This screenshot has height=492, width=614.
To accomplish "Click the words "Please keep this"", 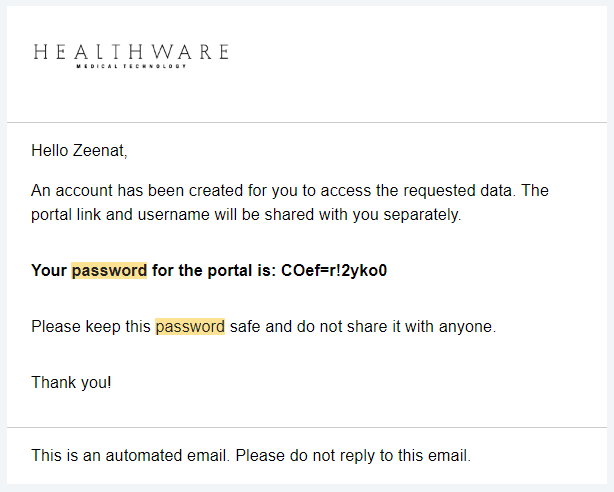I will click(x=91, y=326).
